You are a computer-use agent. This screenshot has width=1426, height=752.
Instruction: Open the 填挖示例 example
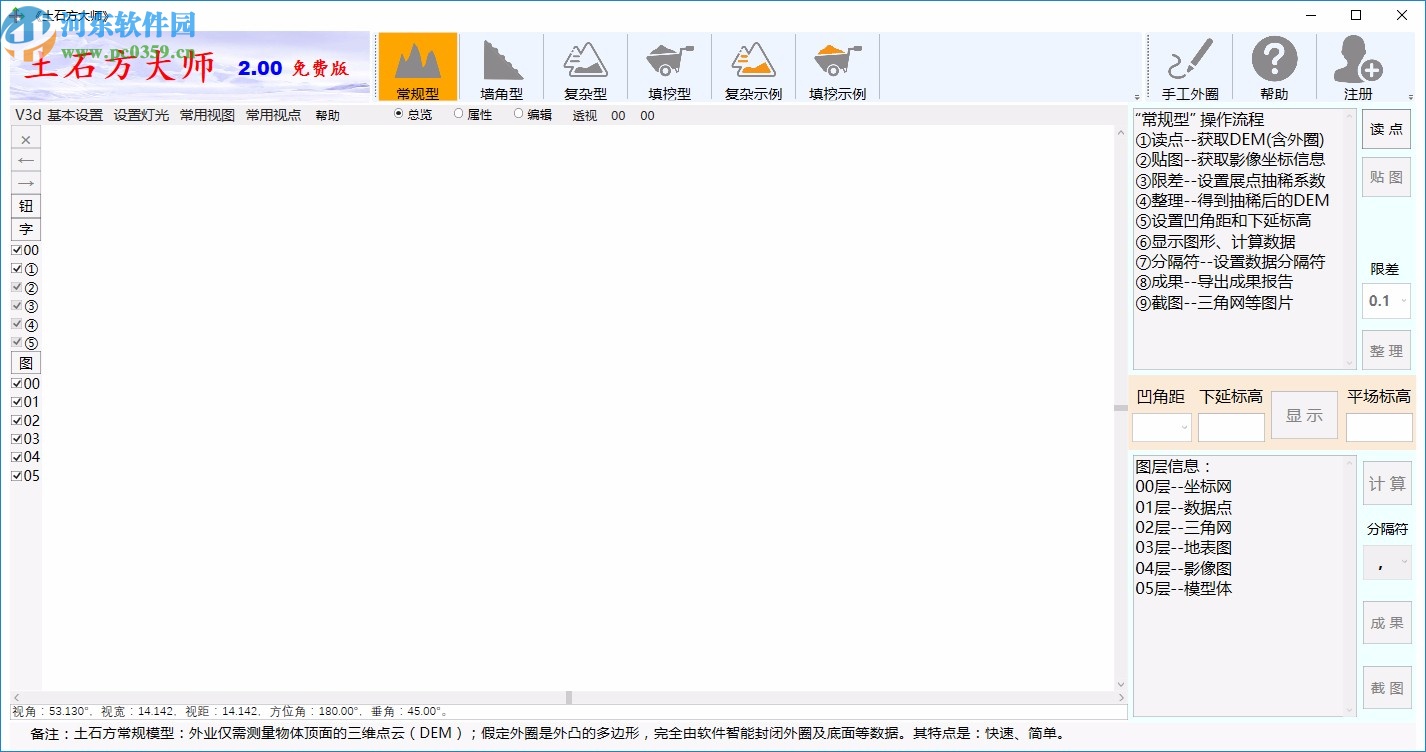pos(837,66)
